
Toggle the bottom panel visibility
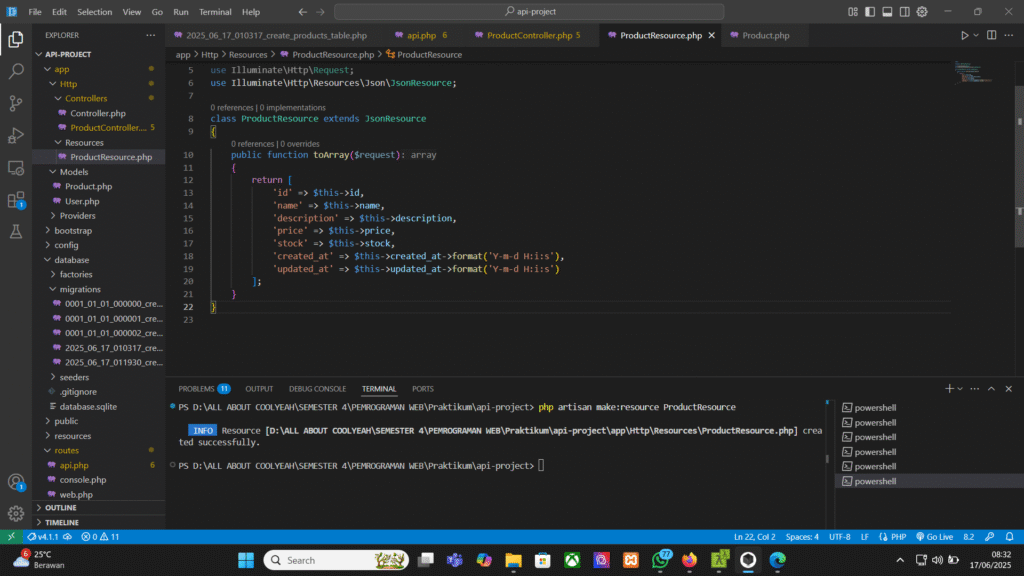(887, 12)
